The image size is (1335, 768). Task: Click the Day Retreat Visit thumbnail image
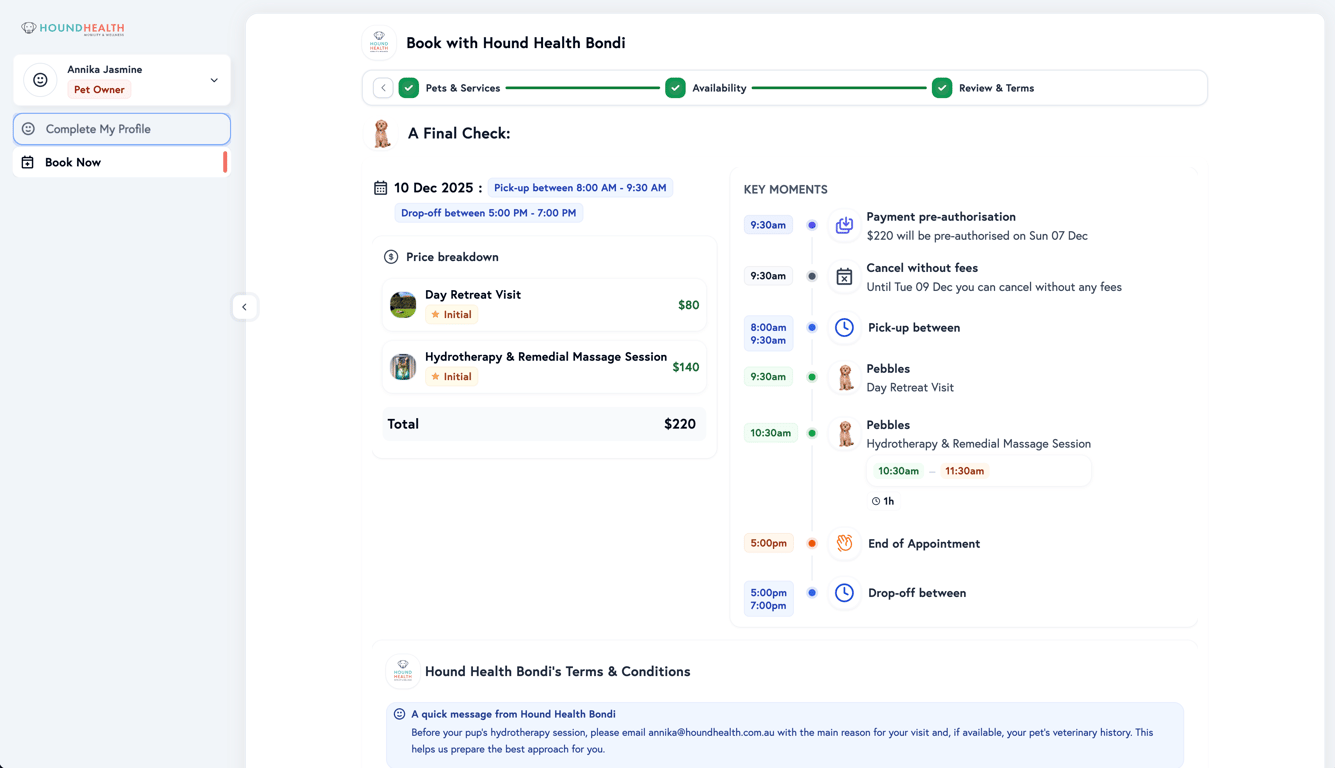click(x=402, y=305)
